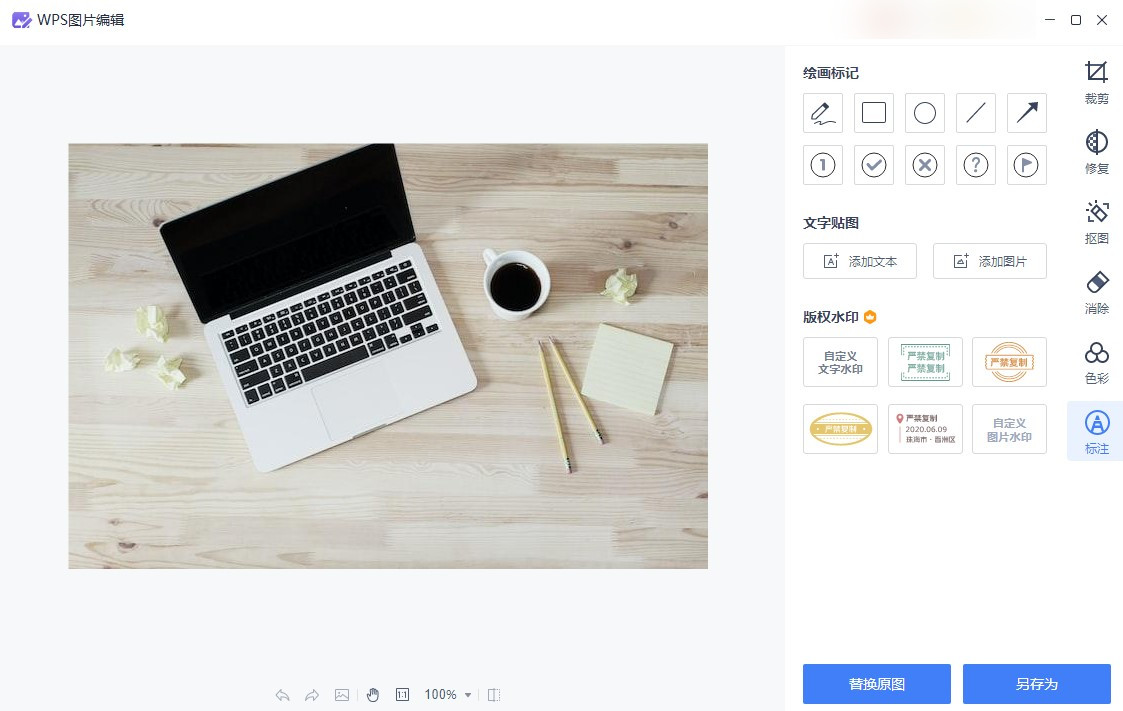
Task: Toggle the compare split view icon
Action: click(x=494, y=695)
